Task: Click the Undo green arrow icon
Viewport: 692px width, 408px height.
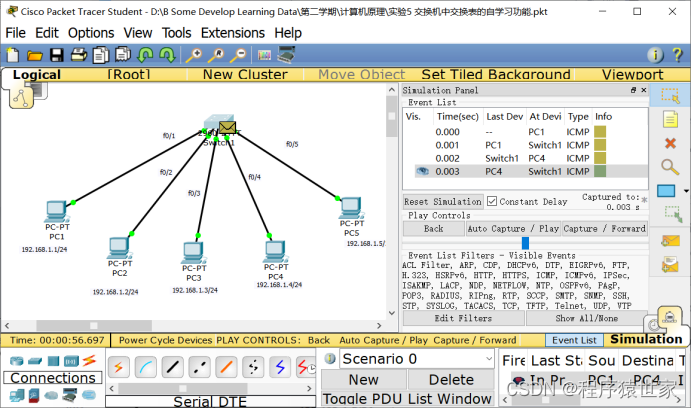Action: click(145, 55)
